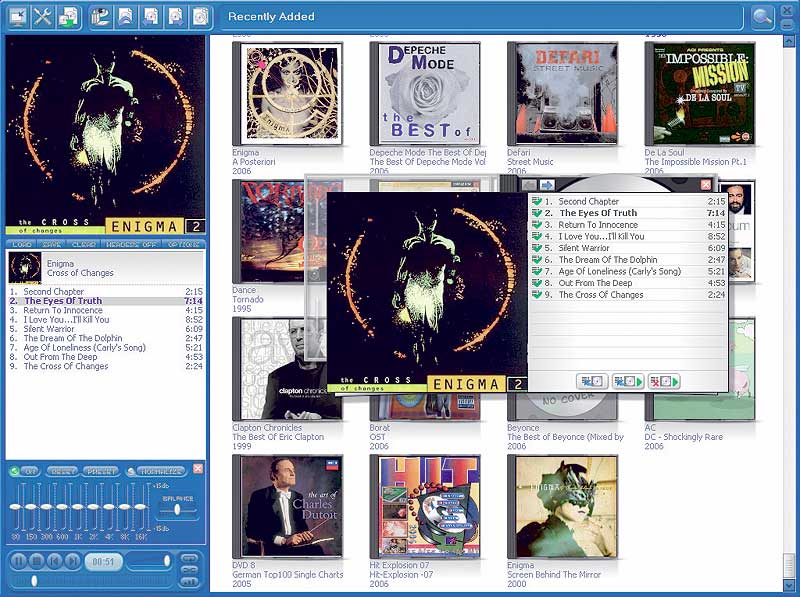Image resolution: width=800 pixels, height=597 pixels.
Task: Toggle the Normalize option in the equalizer
Action: (155, 471)
